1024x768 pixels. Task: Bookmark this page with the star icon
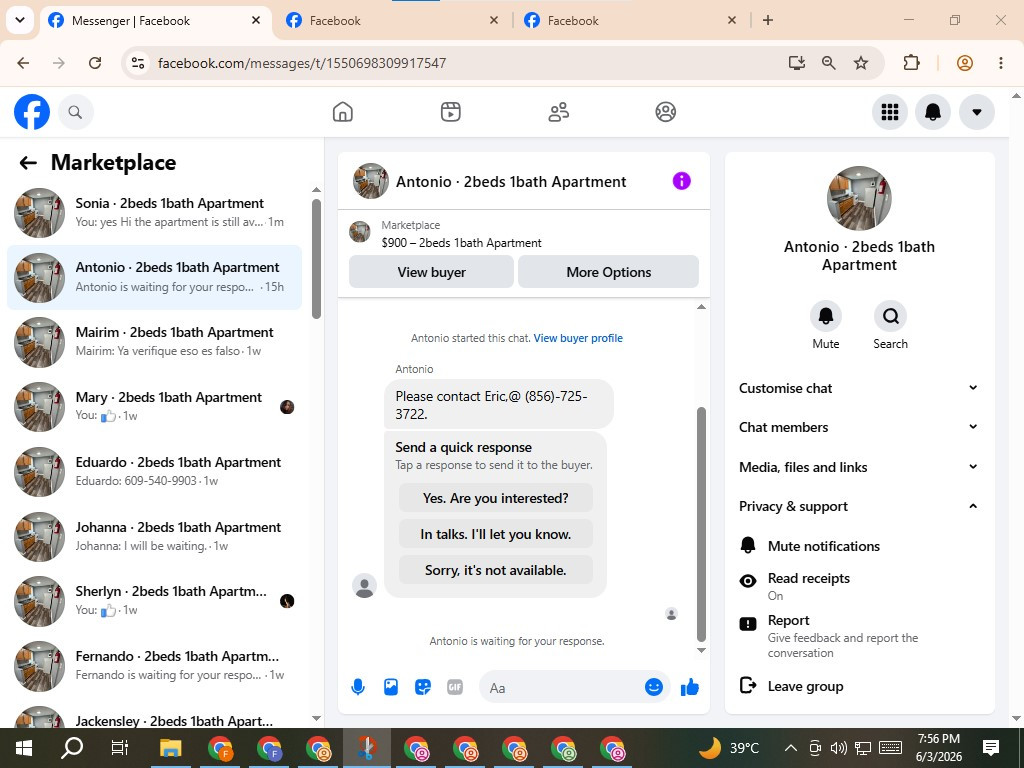pyautogui.click(x=861, y=63)
